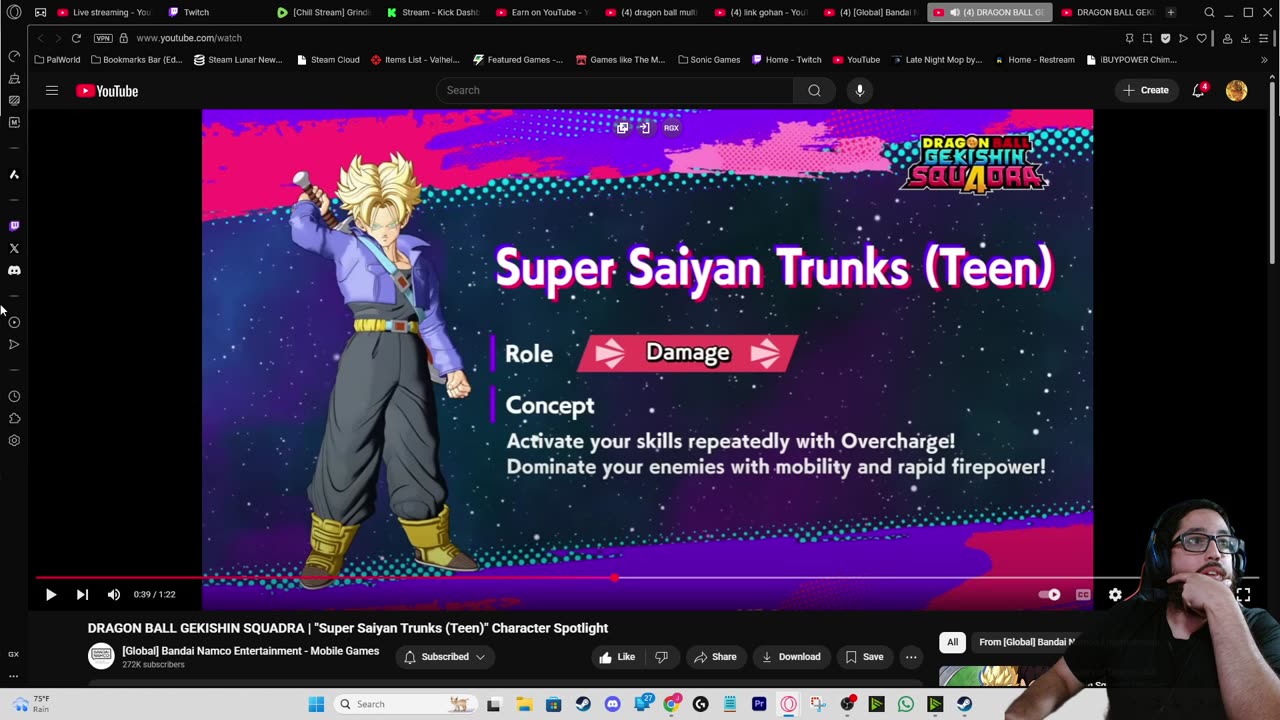Viewport: 1280px width, 720px height.
Task: Open the YouTube account avatar menu
Action: (x=1237, y=90)
